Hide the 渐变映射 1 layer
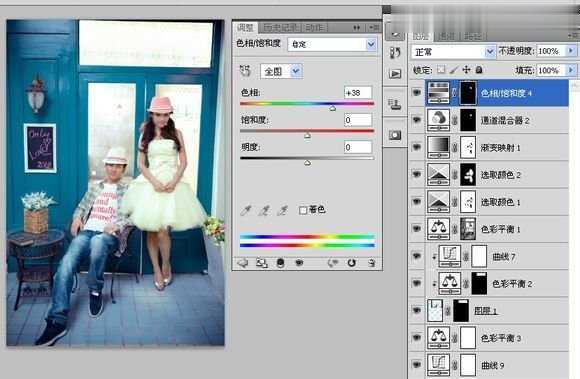The height and width of the screenshot is (379, 580). [417, 147]
